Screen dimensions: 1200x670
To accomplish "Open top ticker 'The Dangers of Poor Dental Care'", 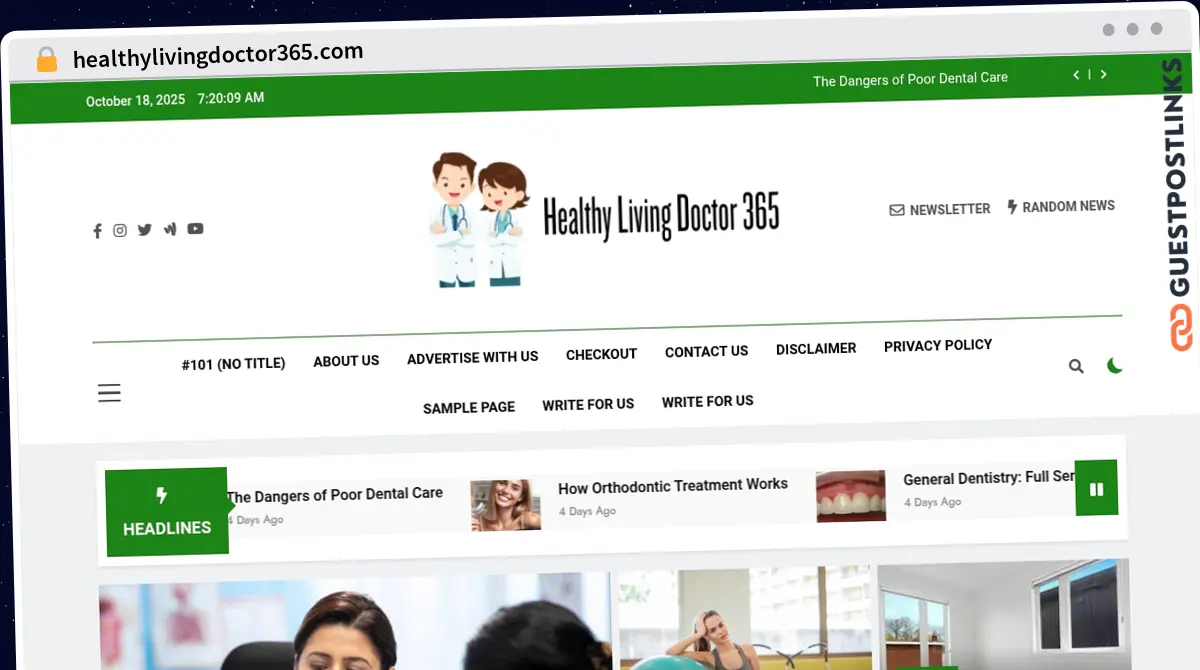I will pyautogui.click(x=910, y=79).
